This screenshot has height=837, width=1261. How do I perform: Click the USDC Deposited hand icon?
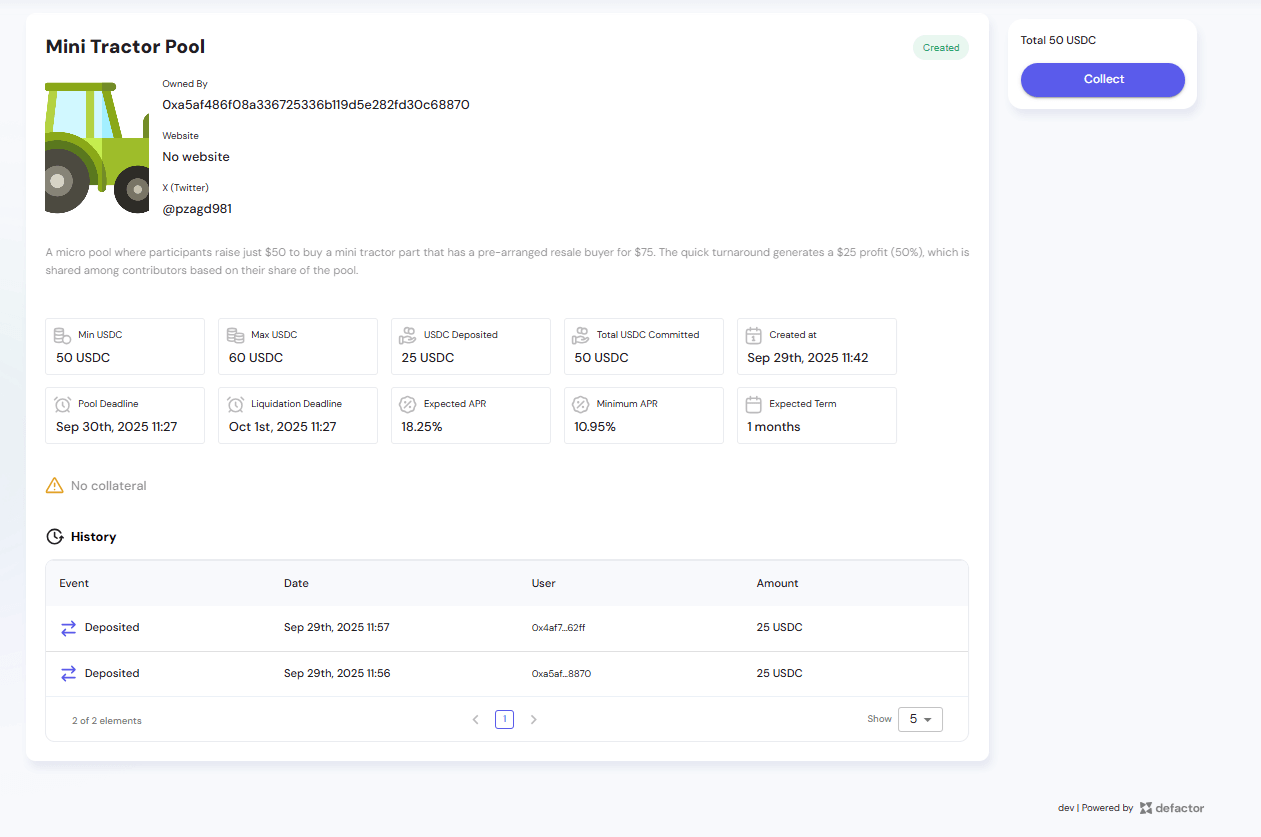[408, 336]
